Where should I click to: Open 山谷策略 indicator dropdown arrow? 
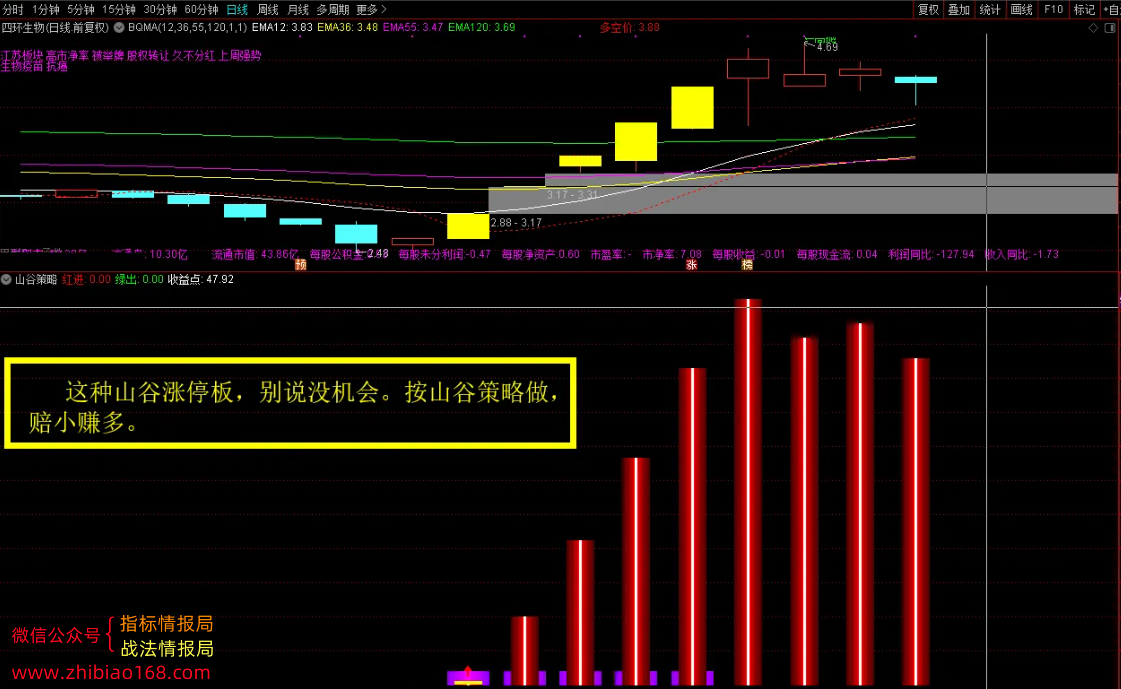coord(6,279)
